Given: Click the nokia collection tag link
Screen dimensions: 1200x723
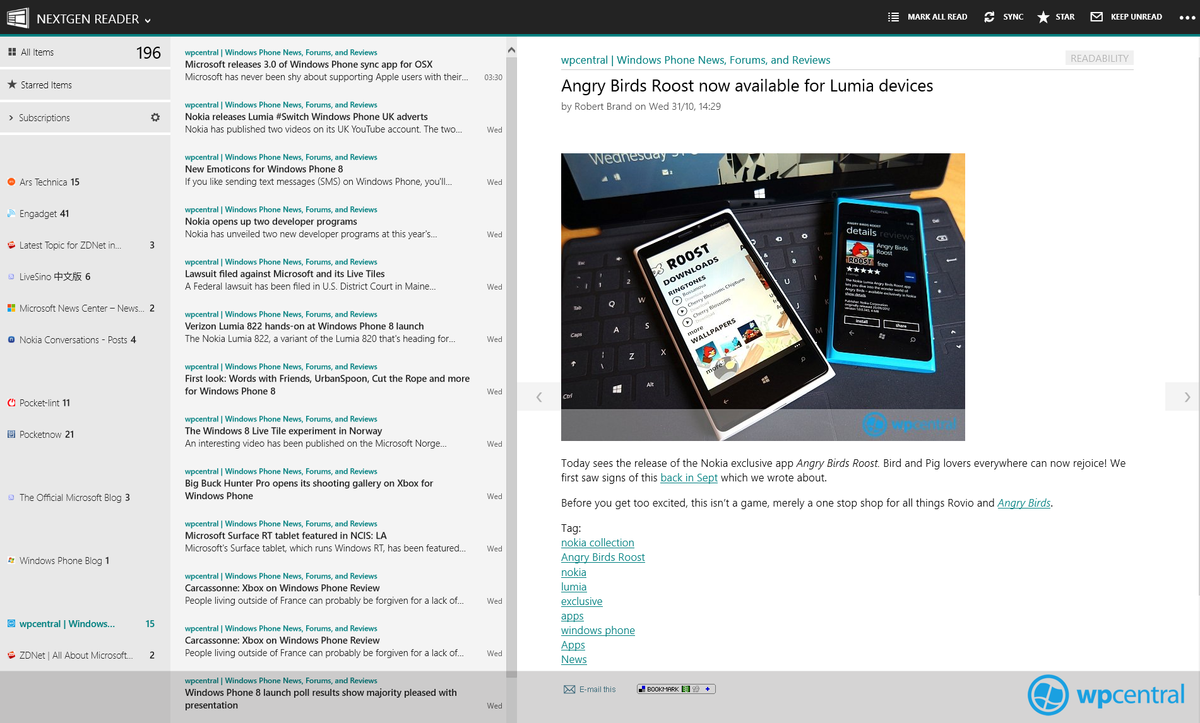Looking at the screenshot, I should 597,542.
